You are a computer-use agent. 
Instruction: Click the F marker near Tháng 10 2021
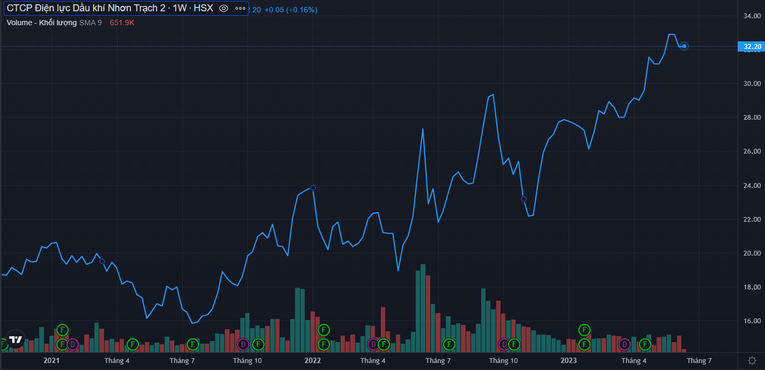tap(258, 345)
